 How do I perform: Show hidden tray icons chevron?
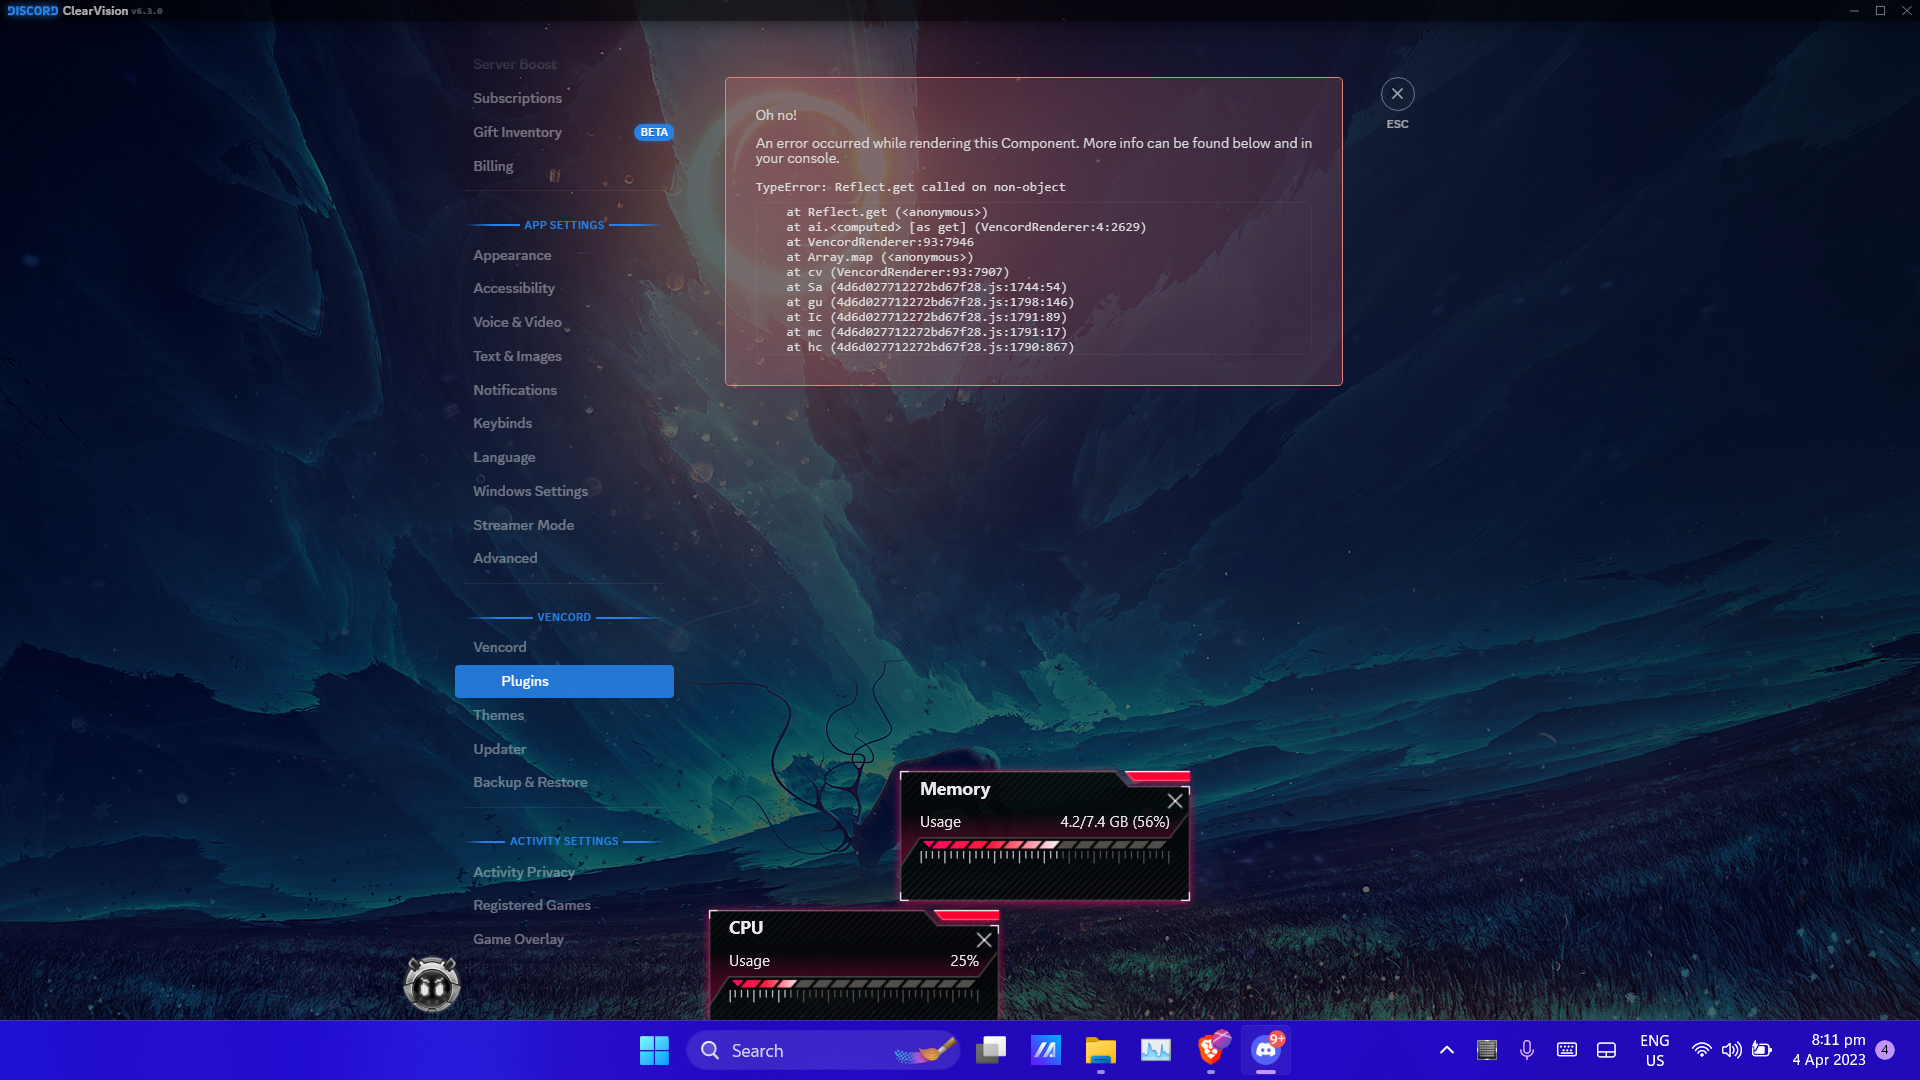pos(1446,1050)
